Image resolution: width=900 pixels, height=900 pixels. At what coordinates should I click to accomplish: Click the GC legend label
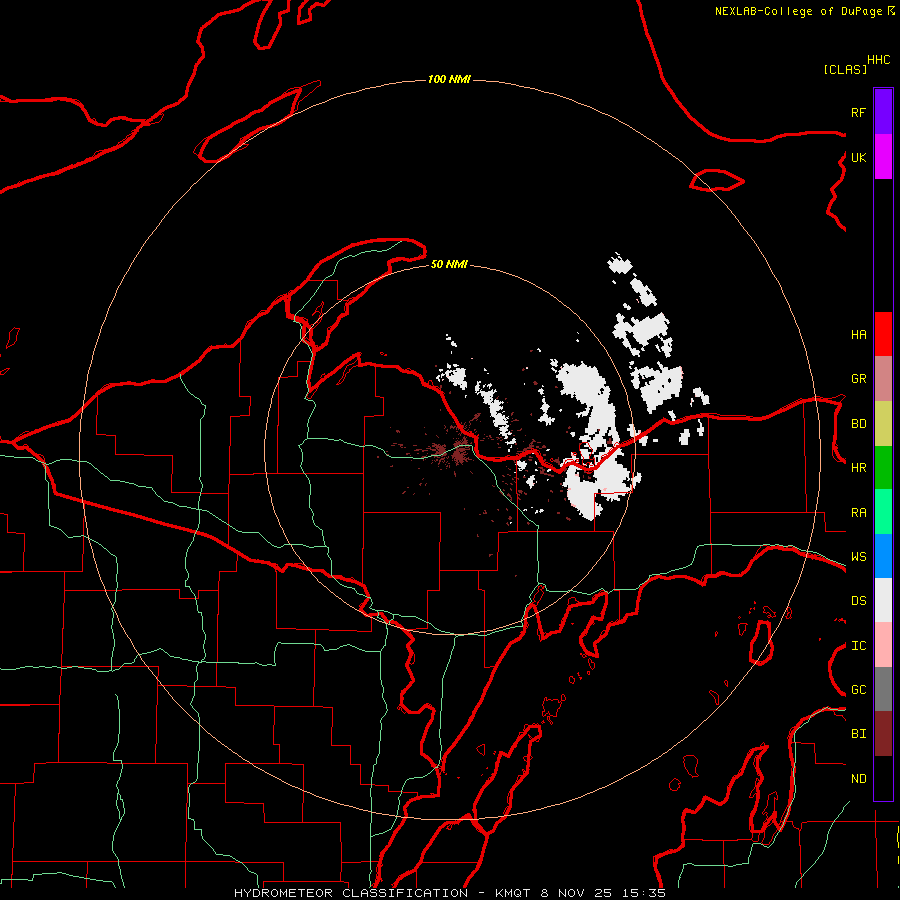click(x=858, y=690)
